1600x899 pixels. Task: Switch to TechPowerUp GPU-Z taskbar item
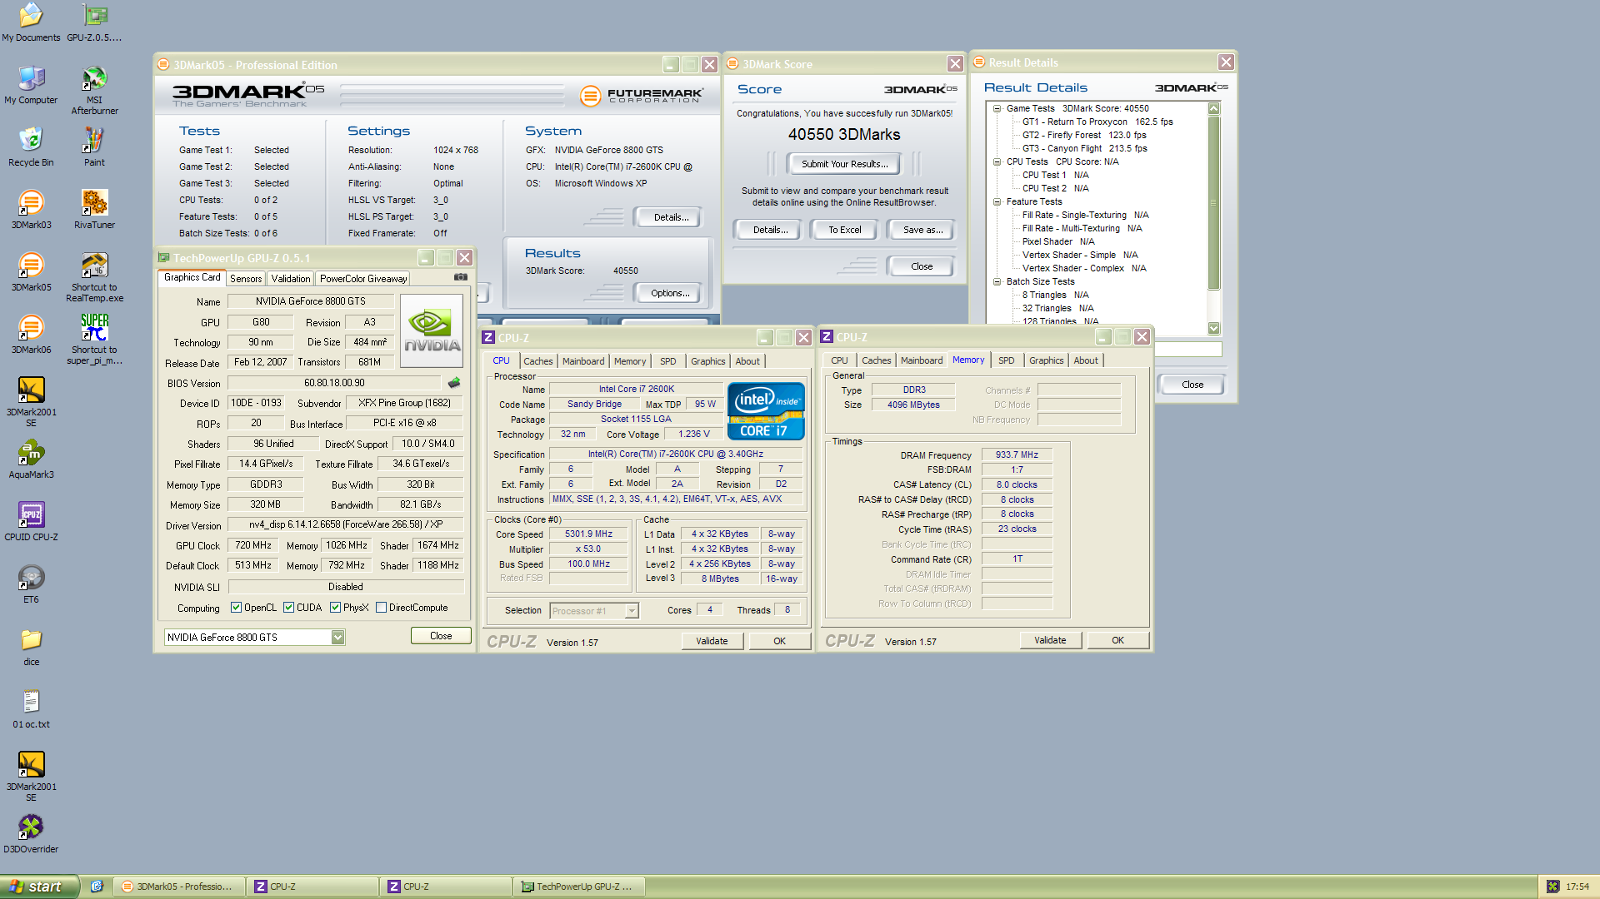(579, 886)
